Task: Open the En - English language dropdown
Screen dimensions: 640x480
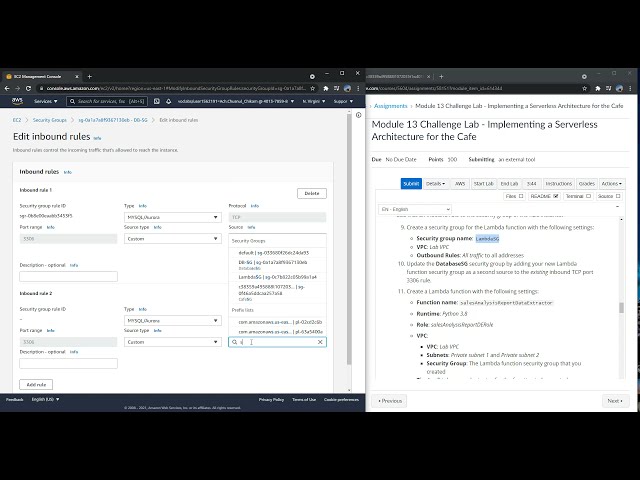Action: 415,209
